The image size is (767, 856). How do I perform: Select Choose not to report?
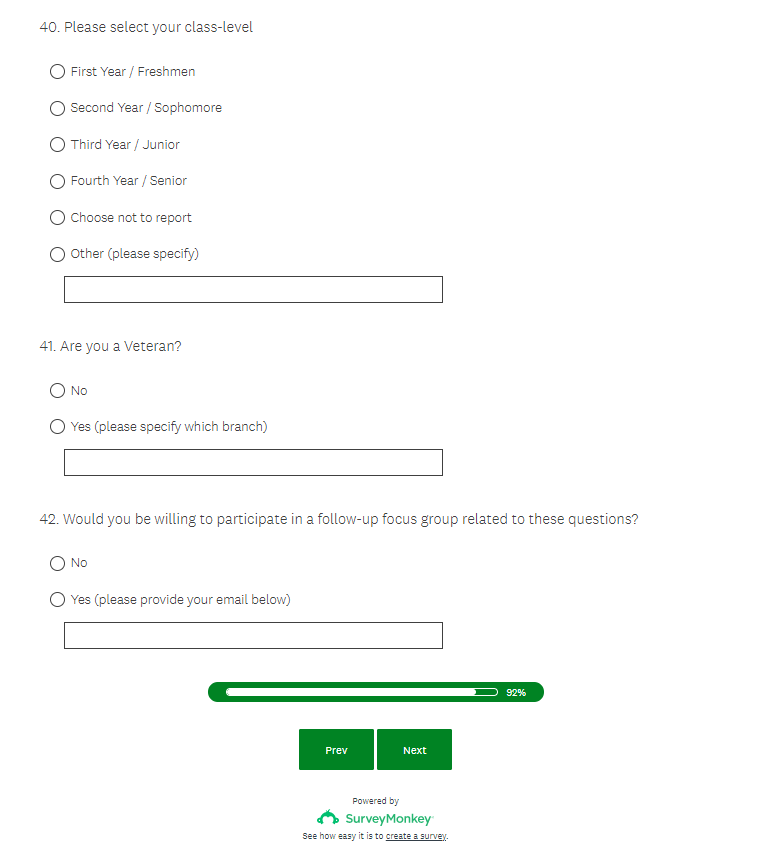[58, 218]
